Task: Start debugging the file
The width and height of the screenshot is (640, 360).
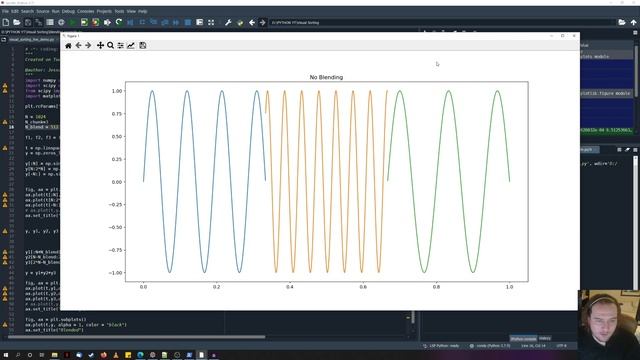Action: point(130,22)
